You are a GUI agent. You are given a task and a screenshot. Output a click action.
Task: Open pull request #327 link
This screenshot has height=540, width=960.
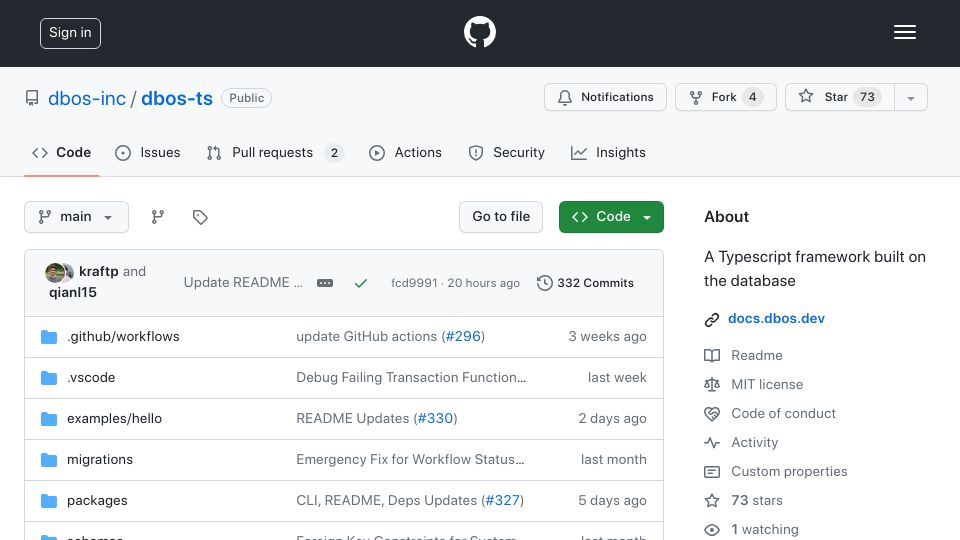(x=503, y=500)
